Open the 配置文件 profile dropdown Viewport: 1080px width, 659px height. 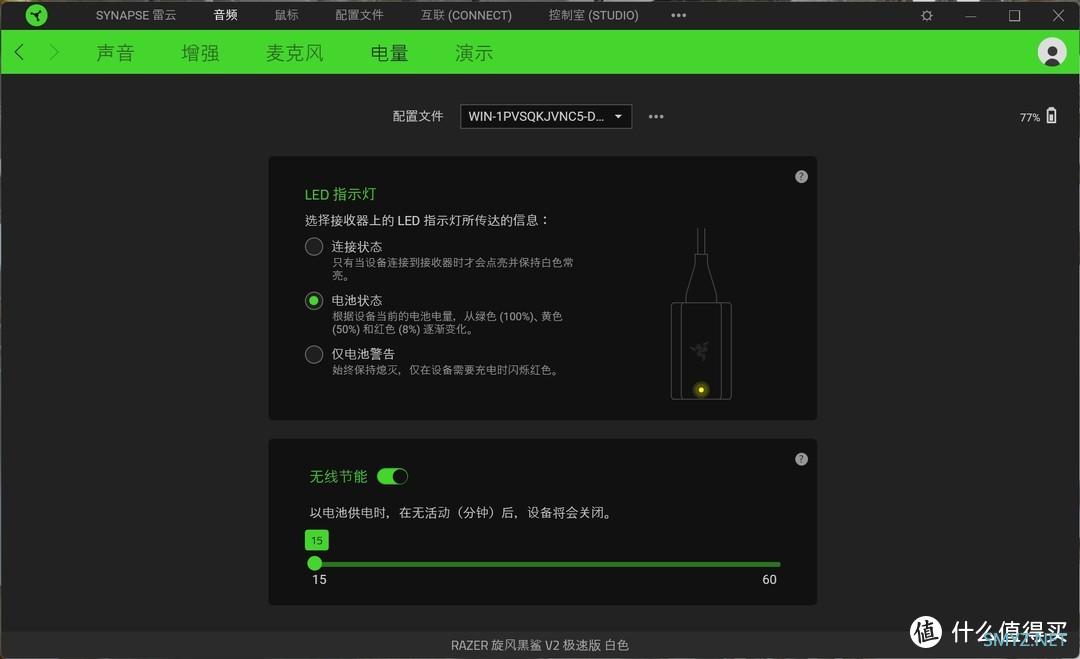point(546,116)
